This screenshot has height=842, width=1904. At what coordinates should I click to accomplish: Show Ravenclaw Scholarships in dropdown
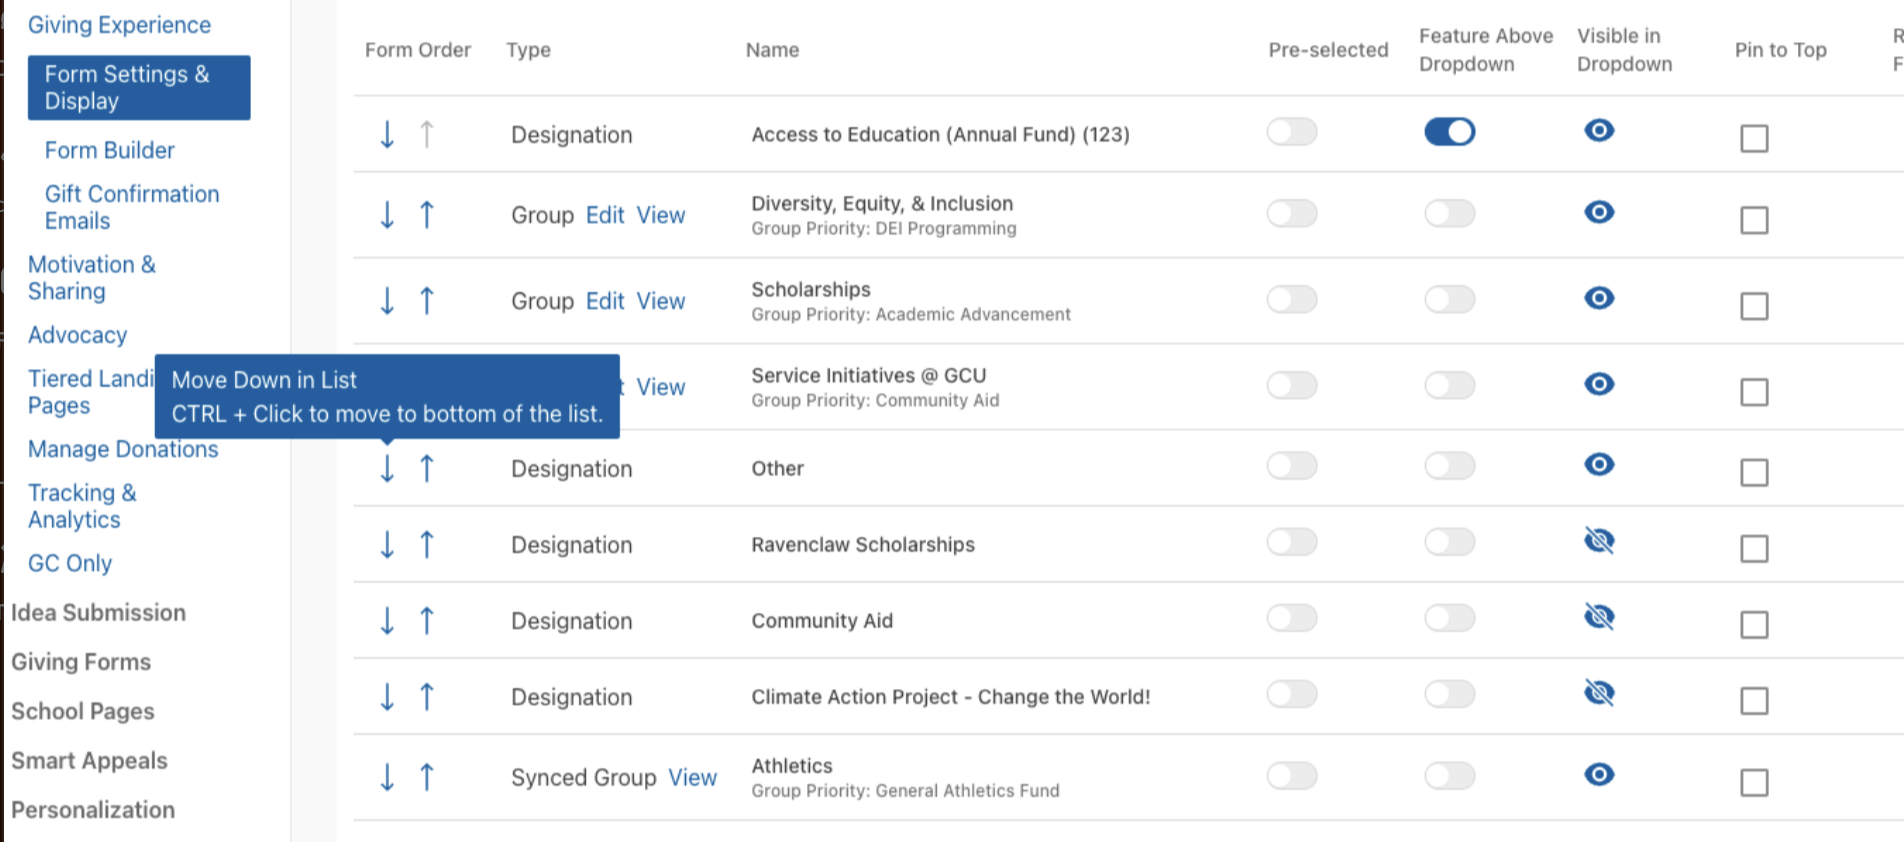[x=1599, y=541]
